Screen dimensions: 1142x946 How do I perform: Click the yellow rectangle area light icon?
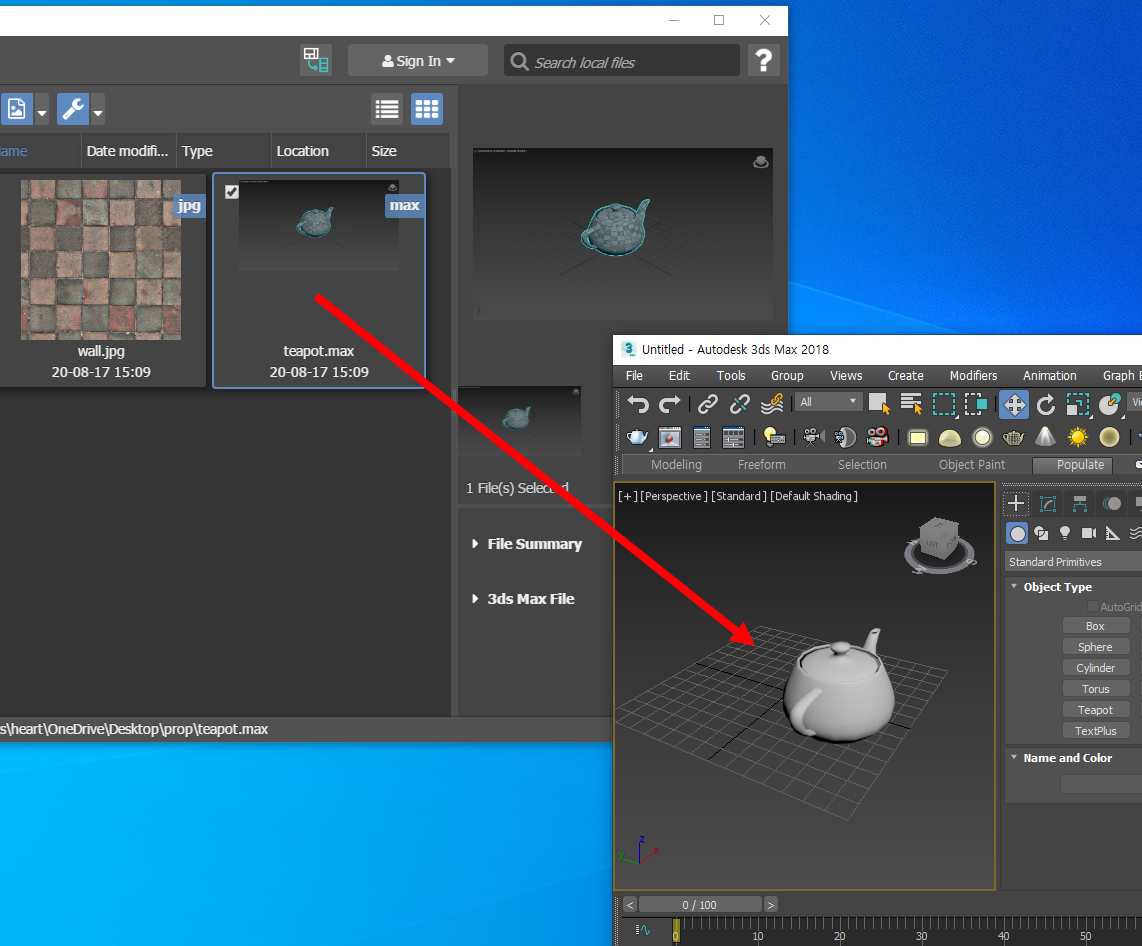pyautogui.click(x=918, y=438)
